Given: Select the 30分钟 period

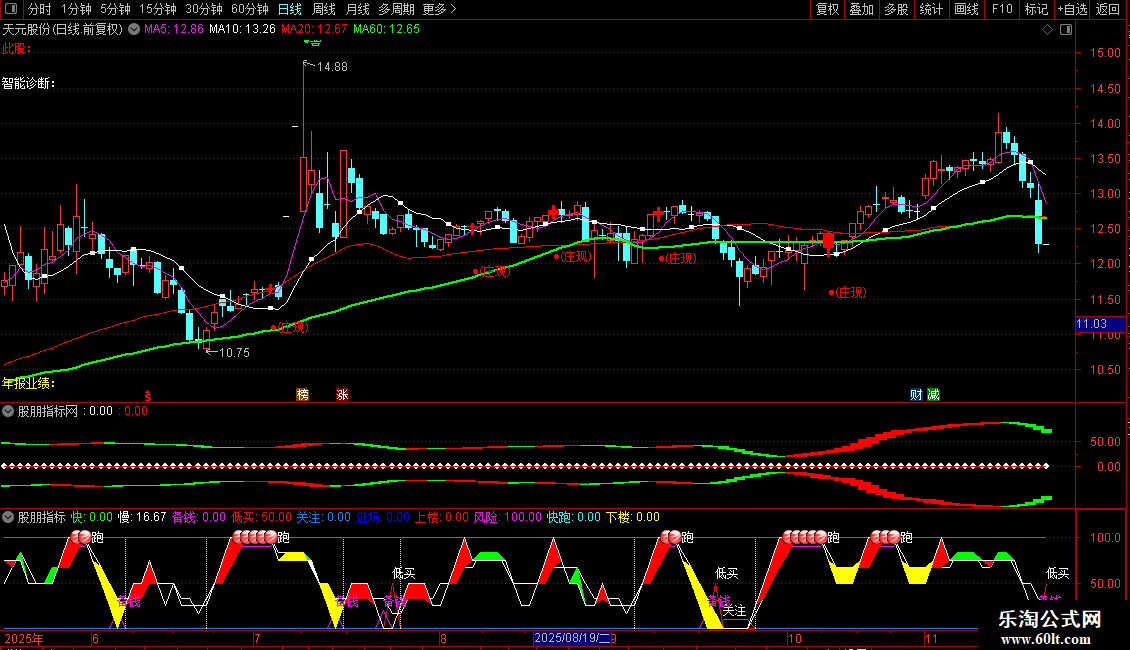Looking at the screenshot, I should [204, 9].
